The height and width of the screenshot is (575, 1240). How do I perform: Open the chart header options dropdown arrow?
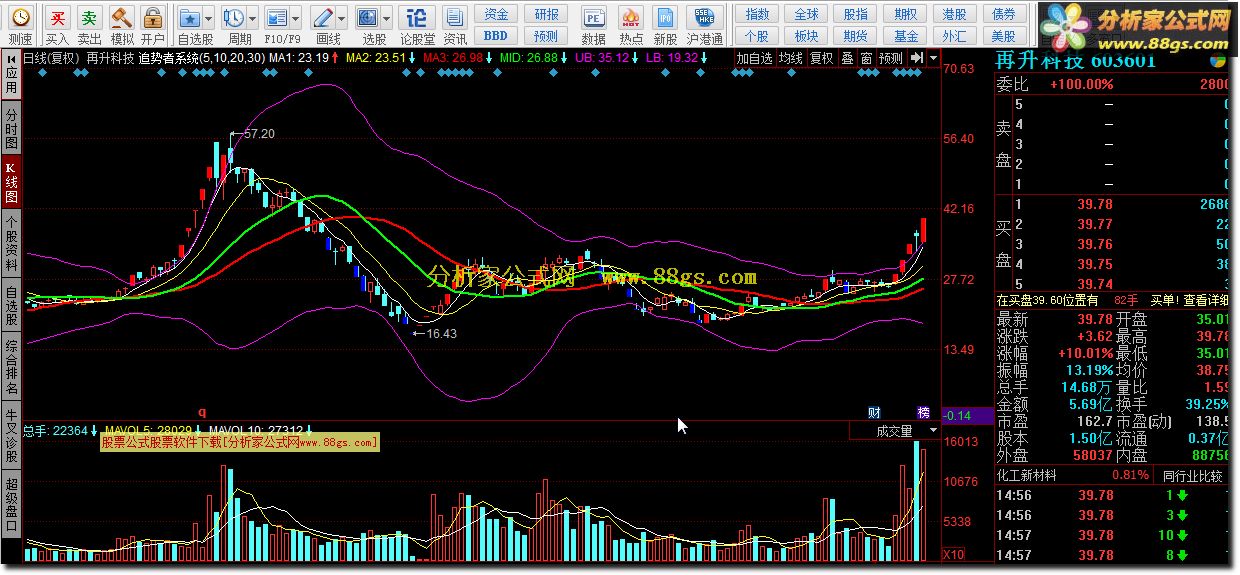[x=933, y=58]
